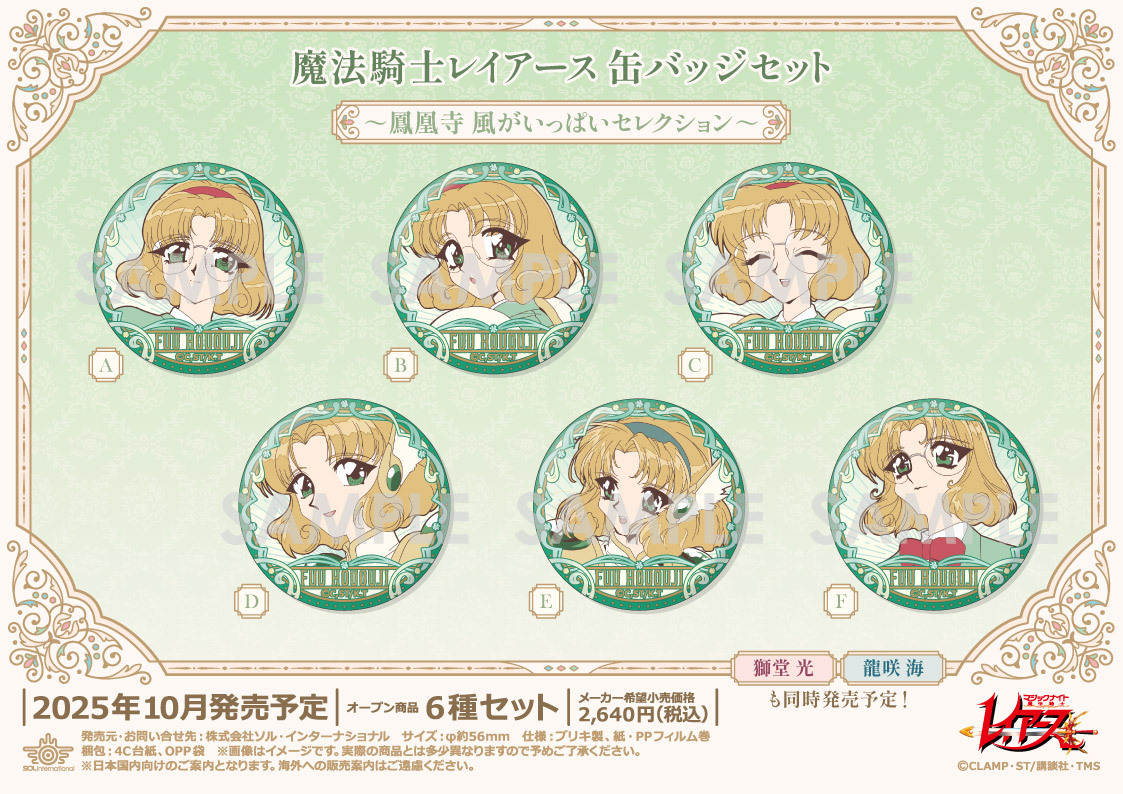Viewport: 1123px width, 794px height.
Task: Click the SOL International sun logo
Action: click(48, 751)
